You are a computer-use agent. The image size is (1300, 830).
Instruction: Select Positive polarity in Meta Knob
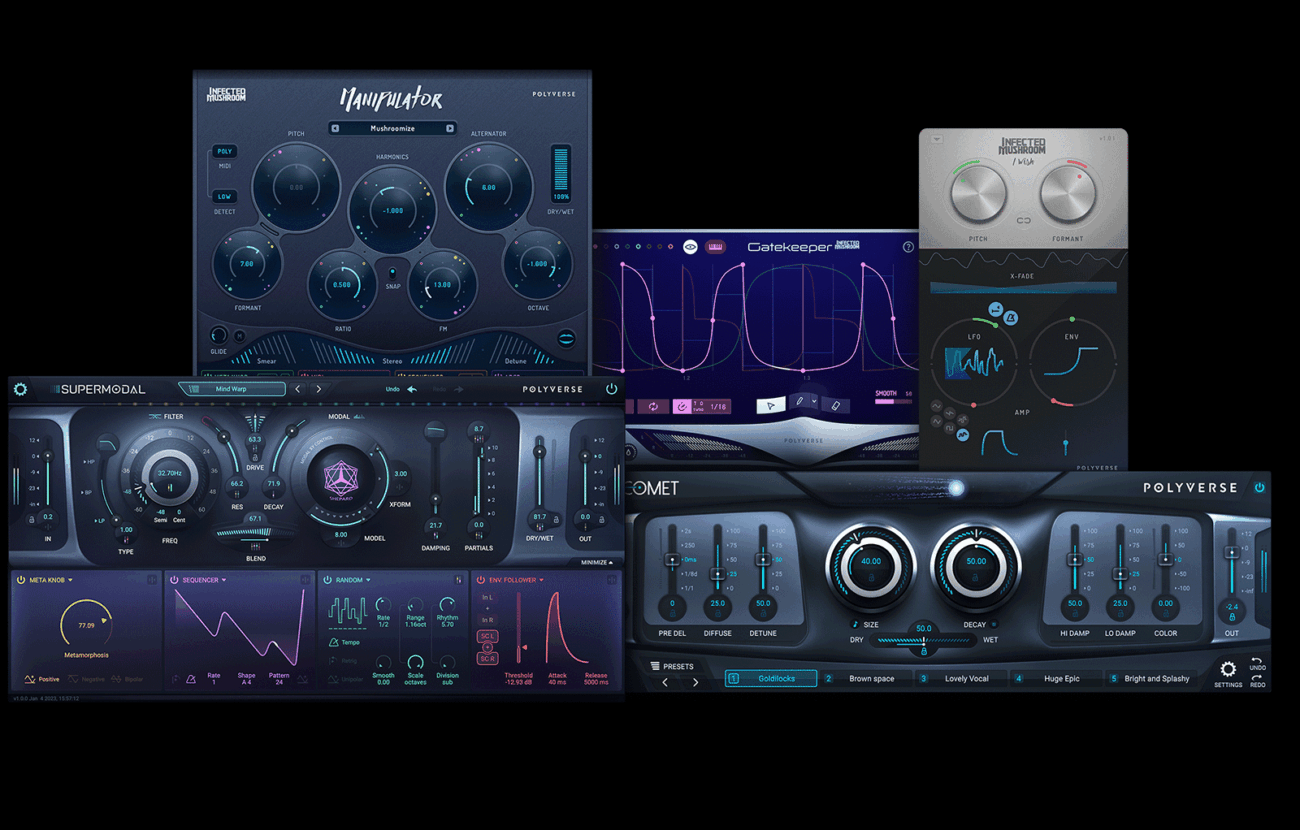point(42,679)
